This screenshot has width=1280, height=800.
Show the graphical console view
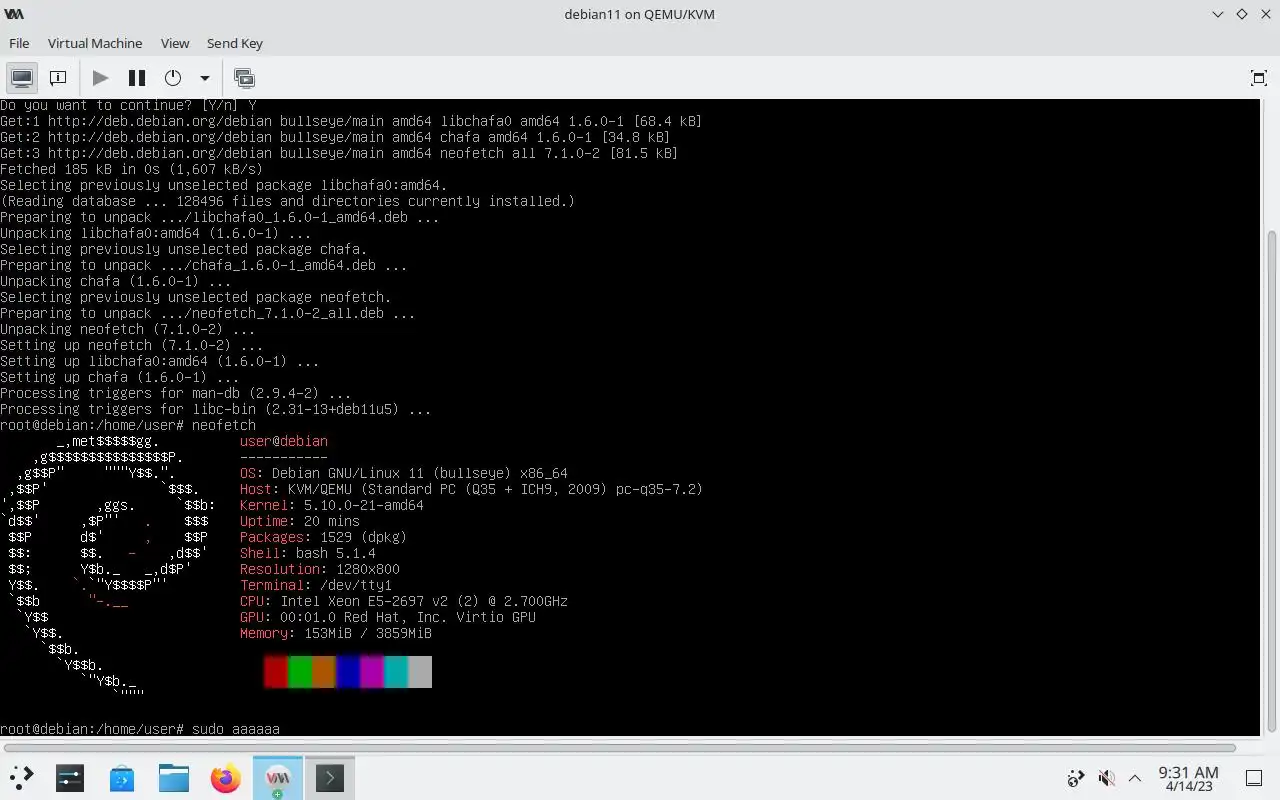pyautogui.click(x=21, y=78)
